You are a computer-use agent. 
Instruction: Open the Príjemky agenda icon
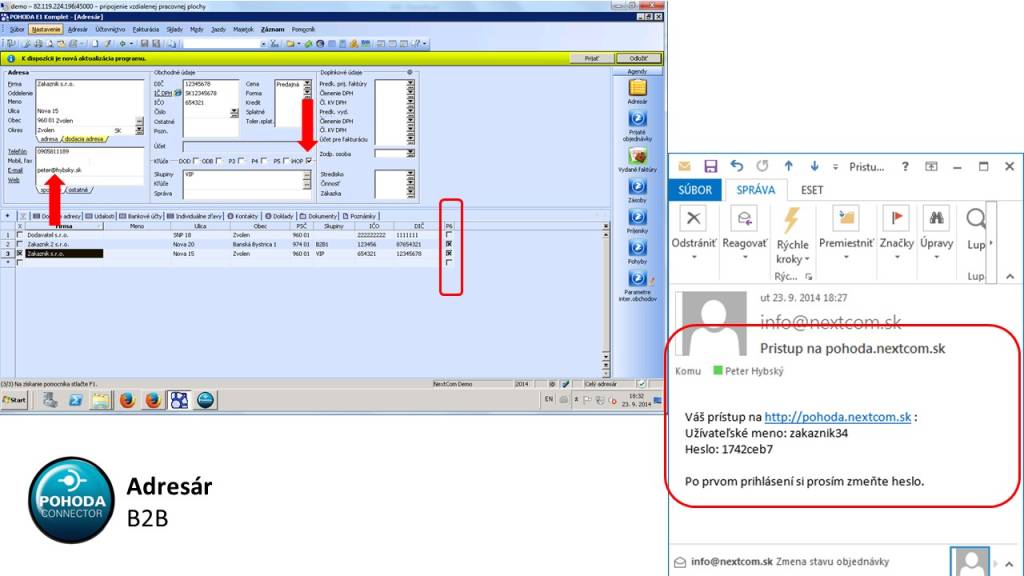click(x=637, y=217)
